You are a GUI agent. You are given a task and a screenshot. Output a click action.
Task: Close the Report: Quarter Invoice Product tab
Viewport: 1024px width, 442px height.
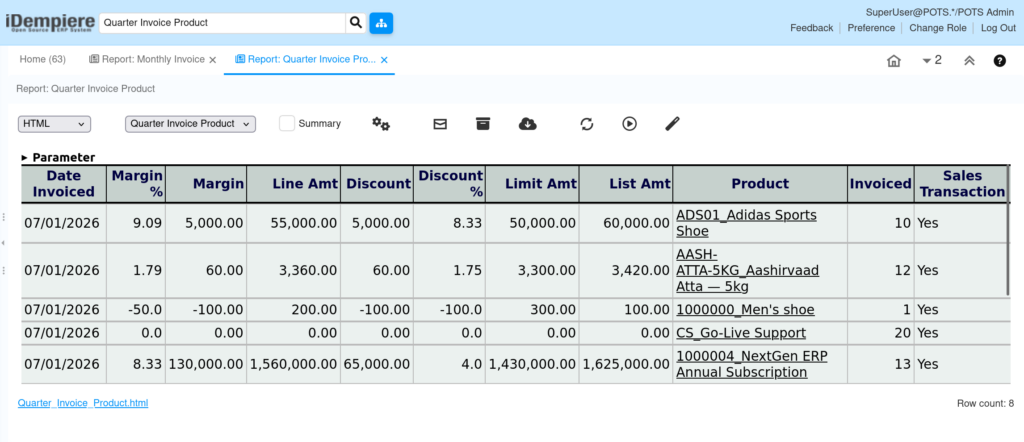point(384,59)
